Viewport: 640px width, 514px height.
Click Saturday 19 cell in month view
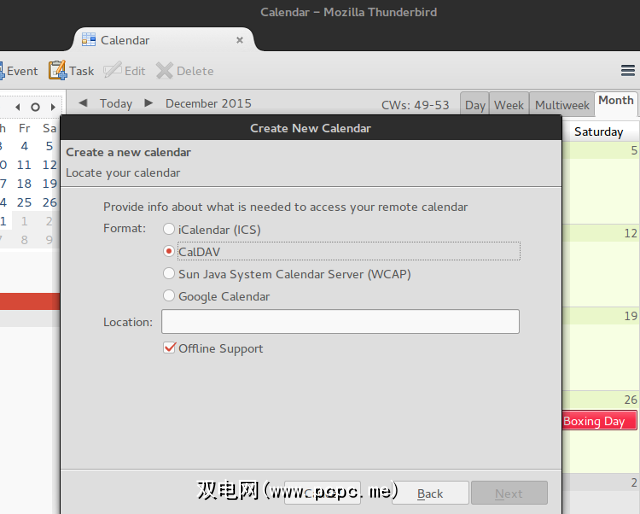(600, 349)
